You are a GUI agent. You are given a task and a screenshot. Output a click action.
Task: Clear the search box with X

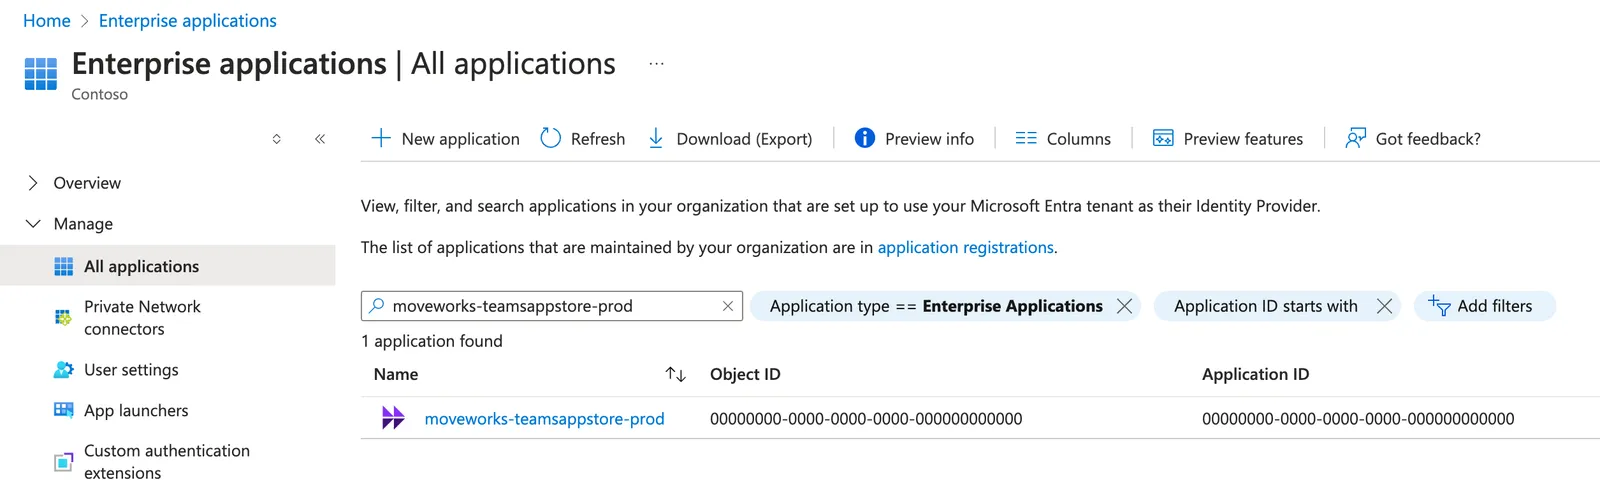[x=728, y=306]
